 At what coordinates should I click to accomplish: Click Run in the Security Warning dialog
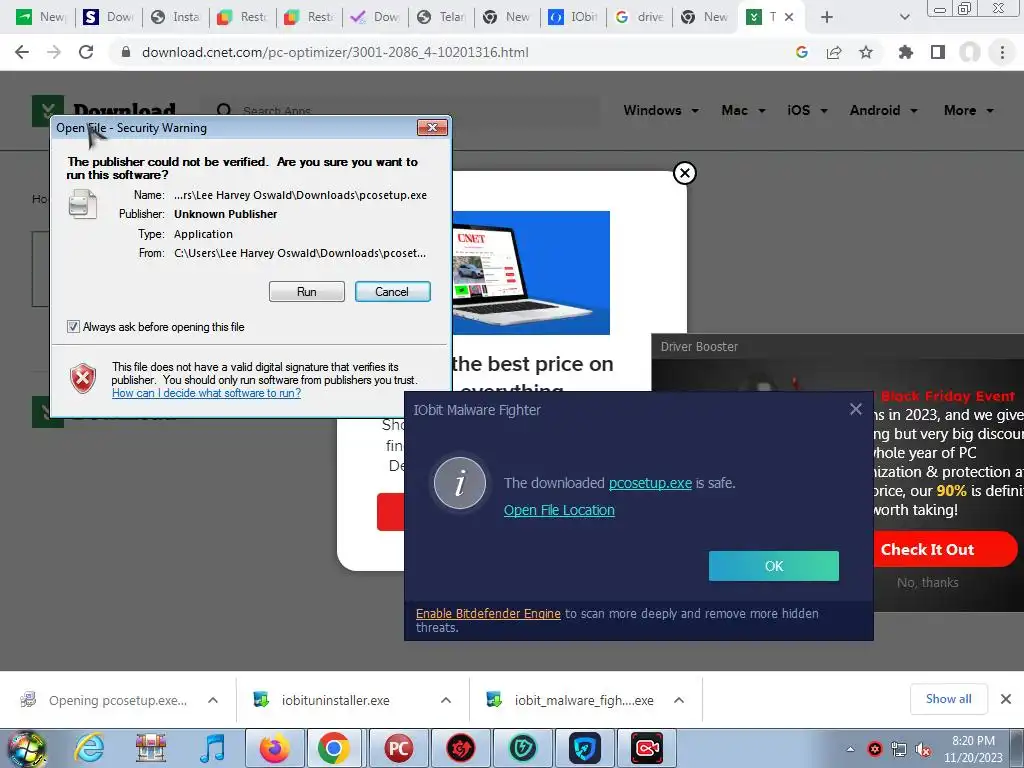[x=306, y=292]
